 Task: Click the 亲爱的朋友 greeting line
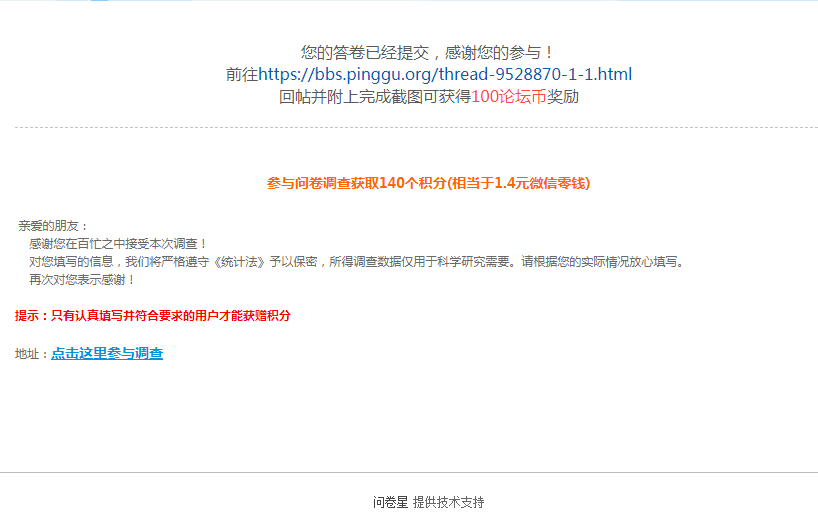point(53,226)
